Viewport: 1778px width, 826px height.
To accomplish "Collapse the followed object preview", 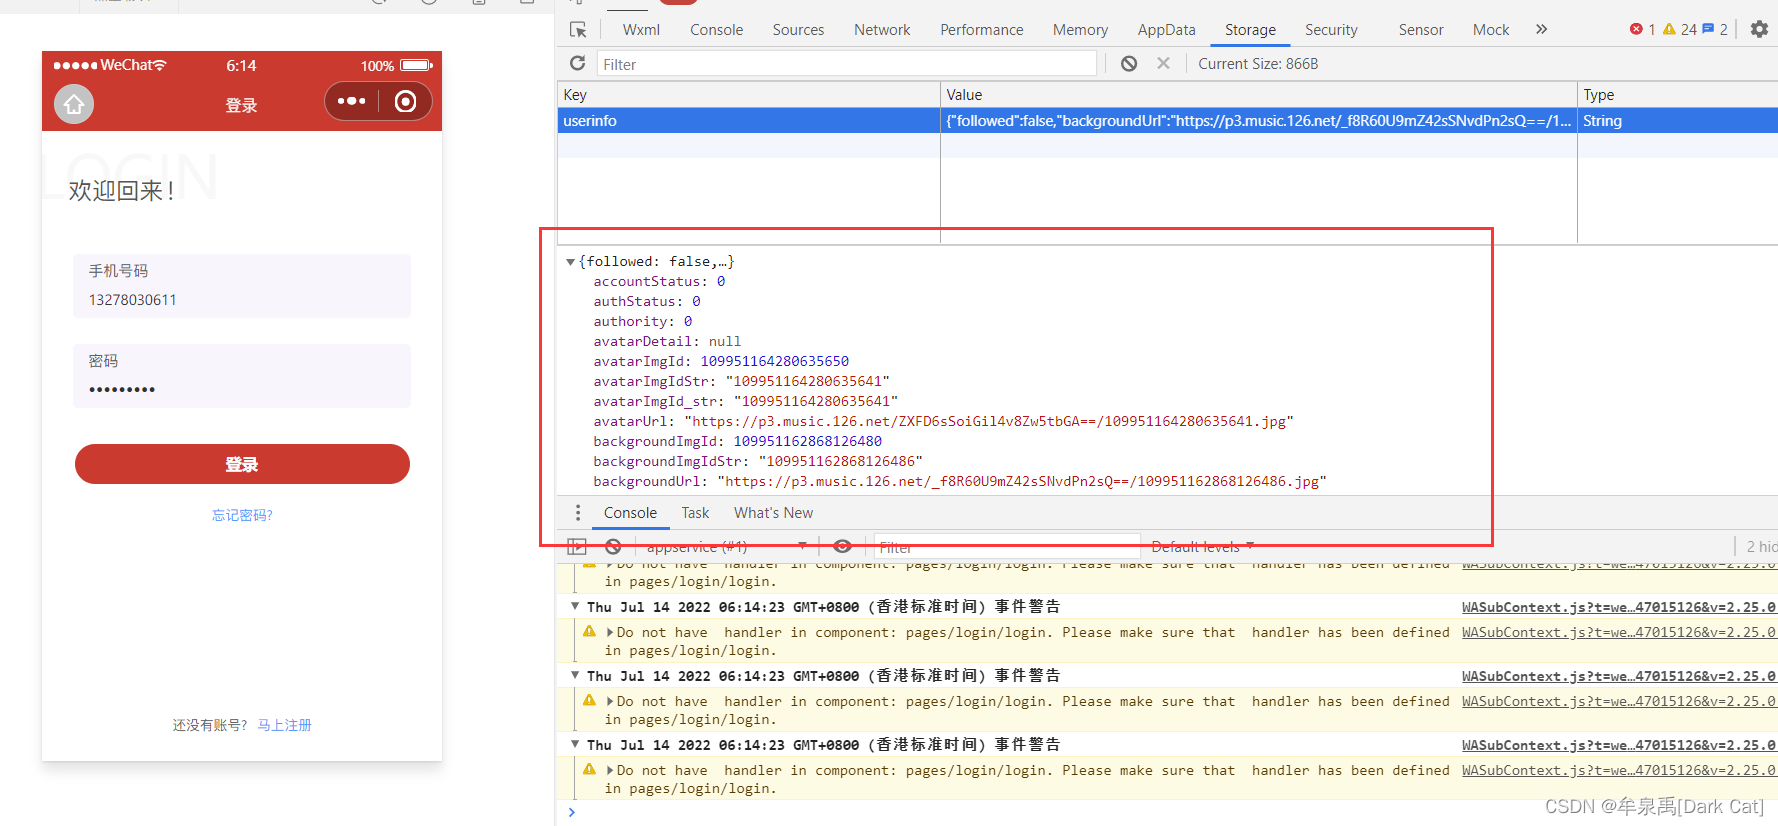I will coord(570,262).
